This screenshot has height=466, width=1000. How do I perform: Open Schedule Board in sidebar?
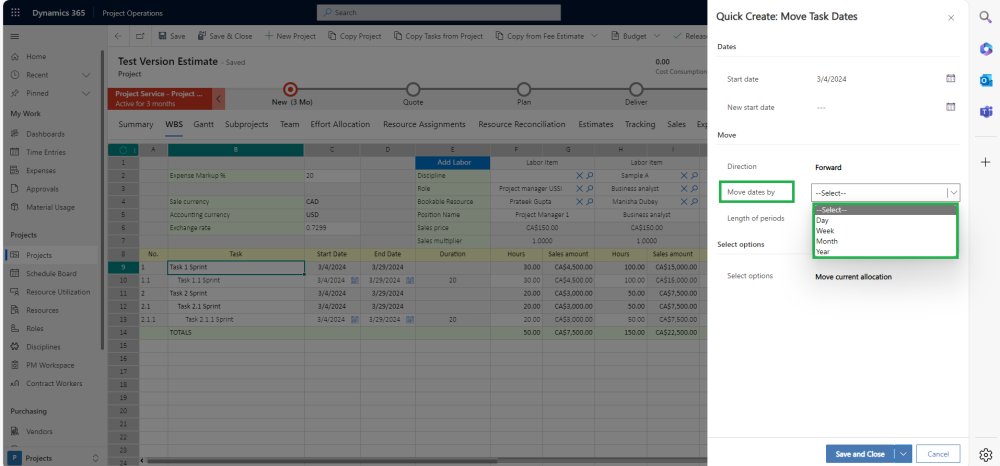point(51,273)
